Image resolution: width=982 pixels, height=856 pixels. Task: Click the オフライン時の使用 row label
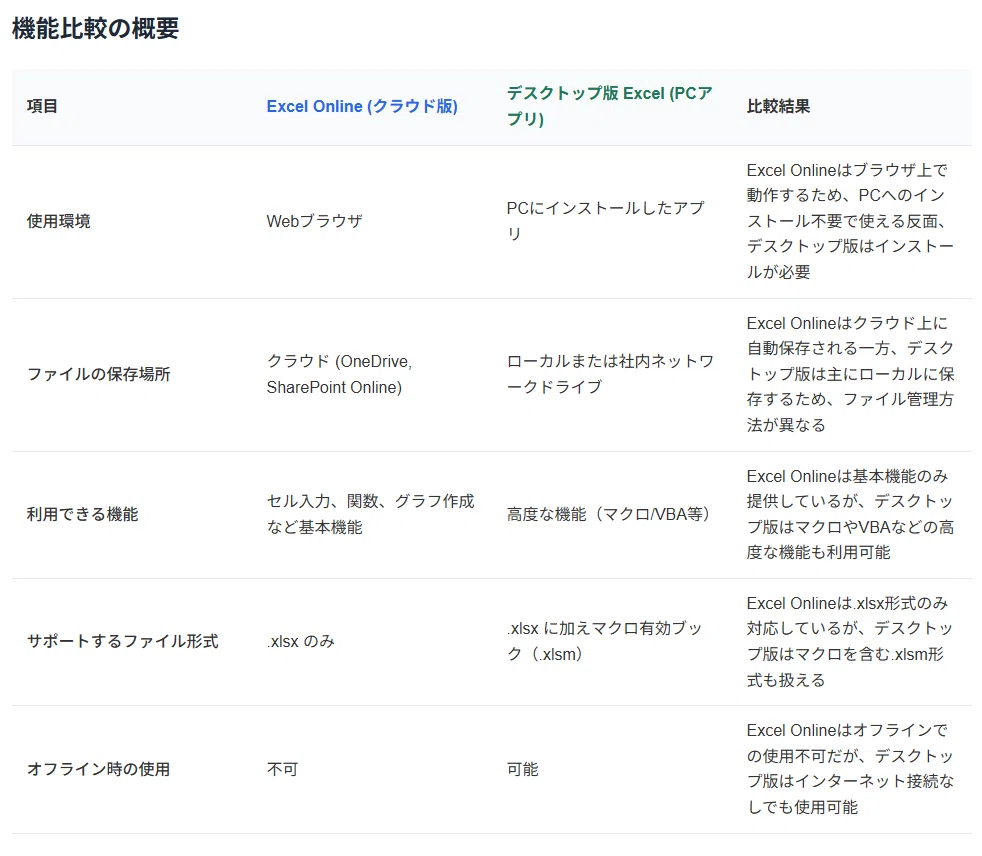point(98,769)
